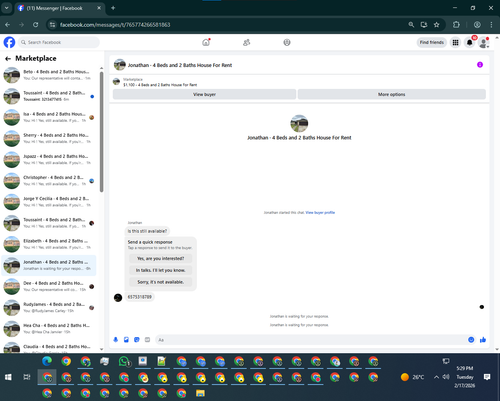
Task: Open Jorge Y Cecilia's conversation
Action: [49, 202]
